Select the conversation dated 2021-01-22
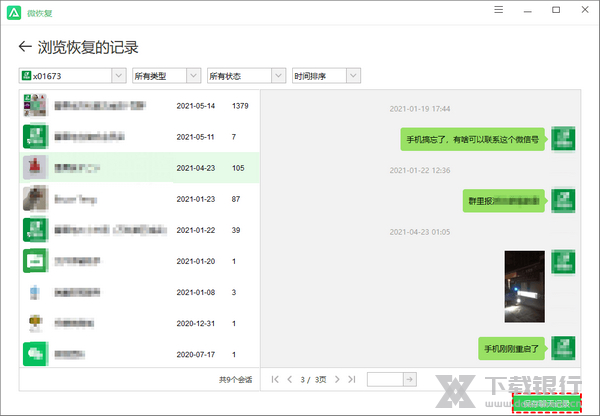The image size is (600, 416). 139,230
